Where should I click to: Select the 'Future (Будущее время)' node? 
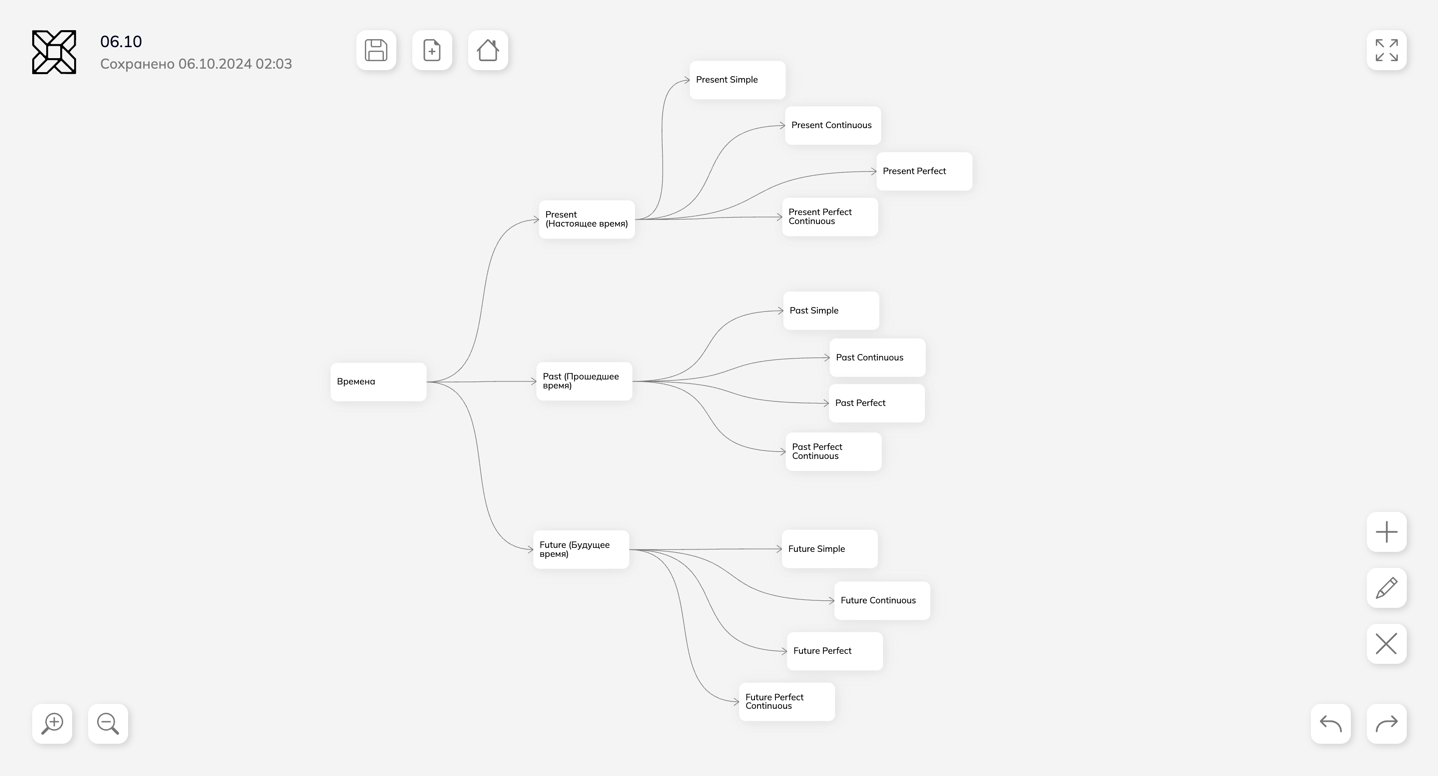pos(581,549)
